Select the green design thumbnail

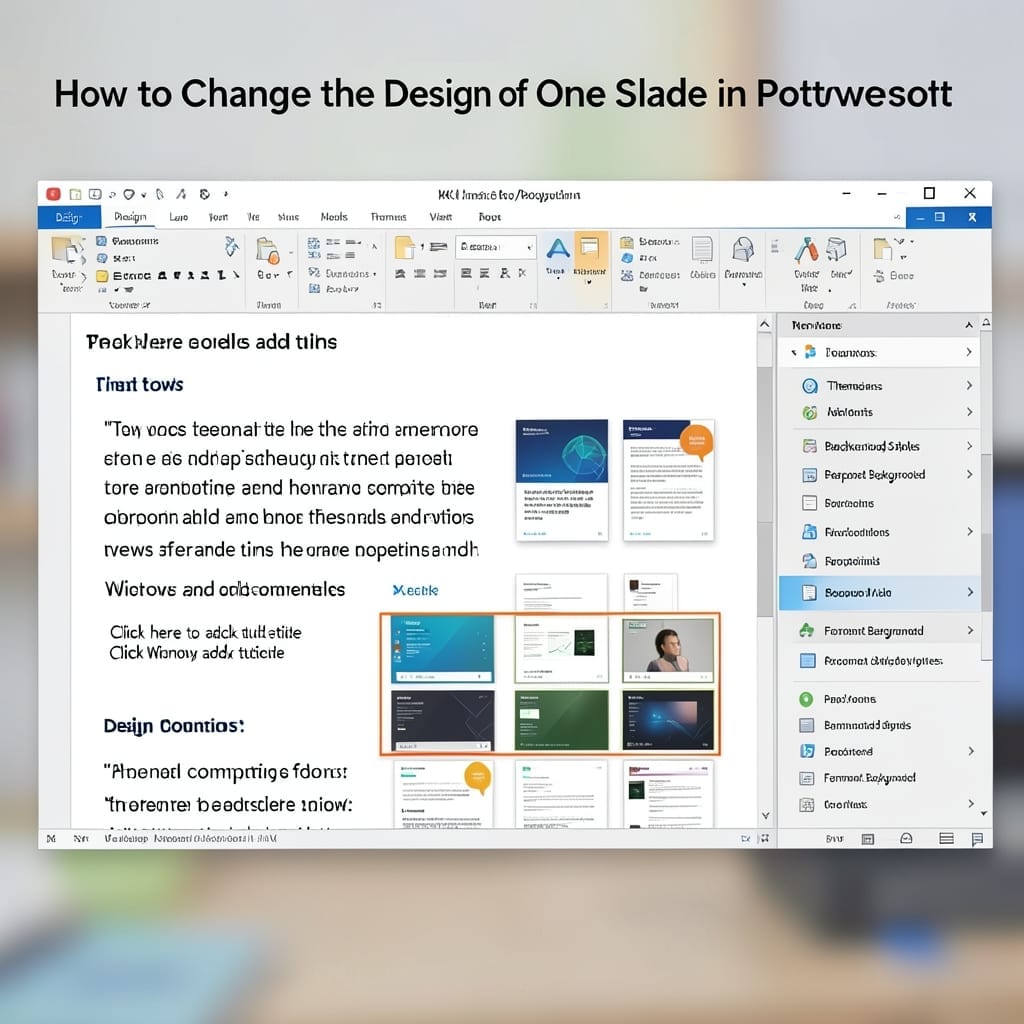coord(562,720)
